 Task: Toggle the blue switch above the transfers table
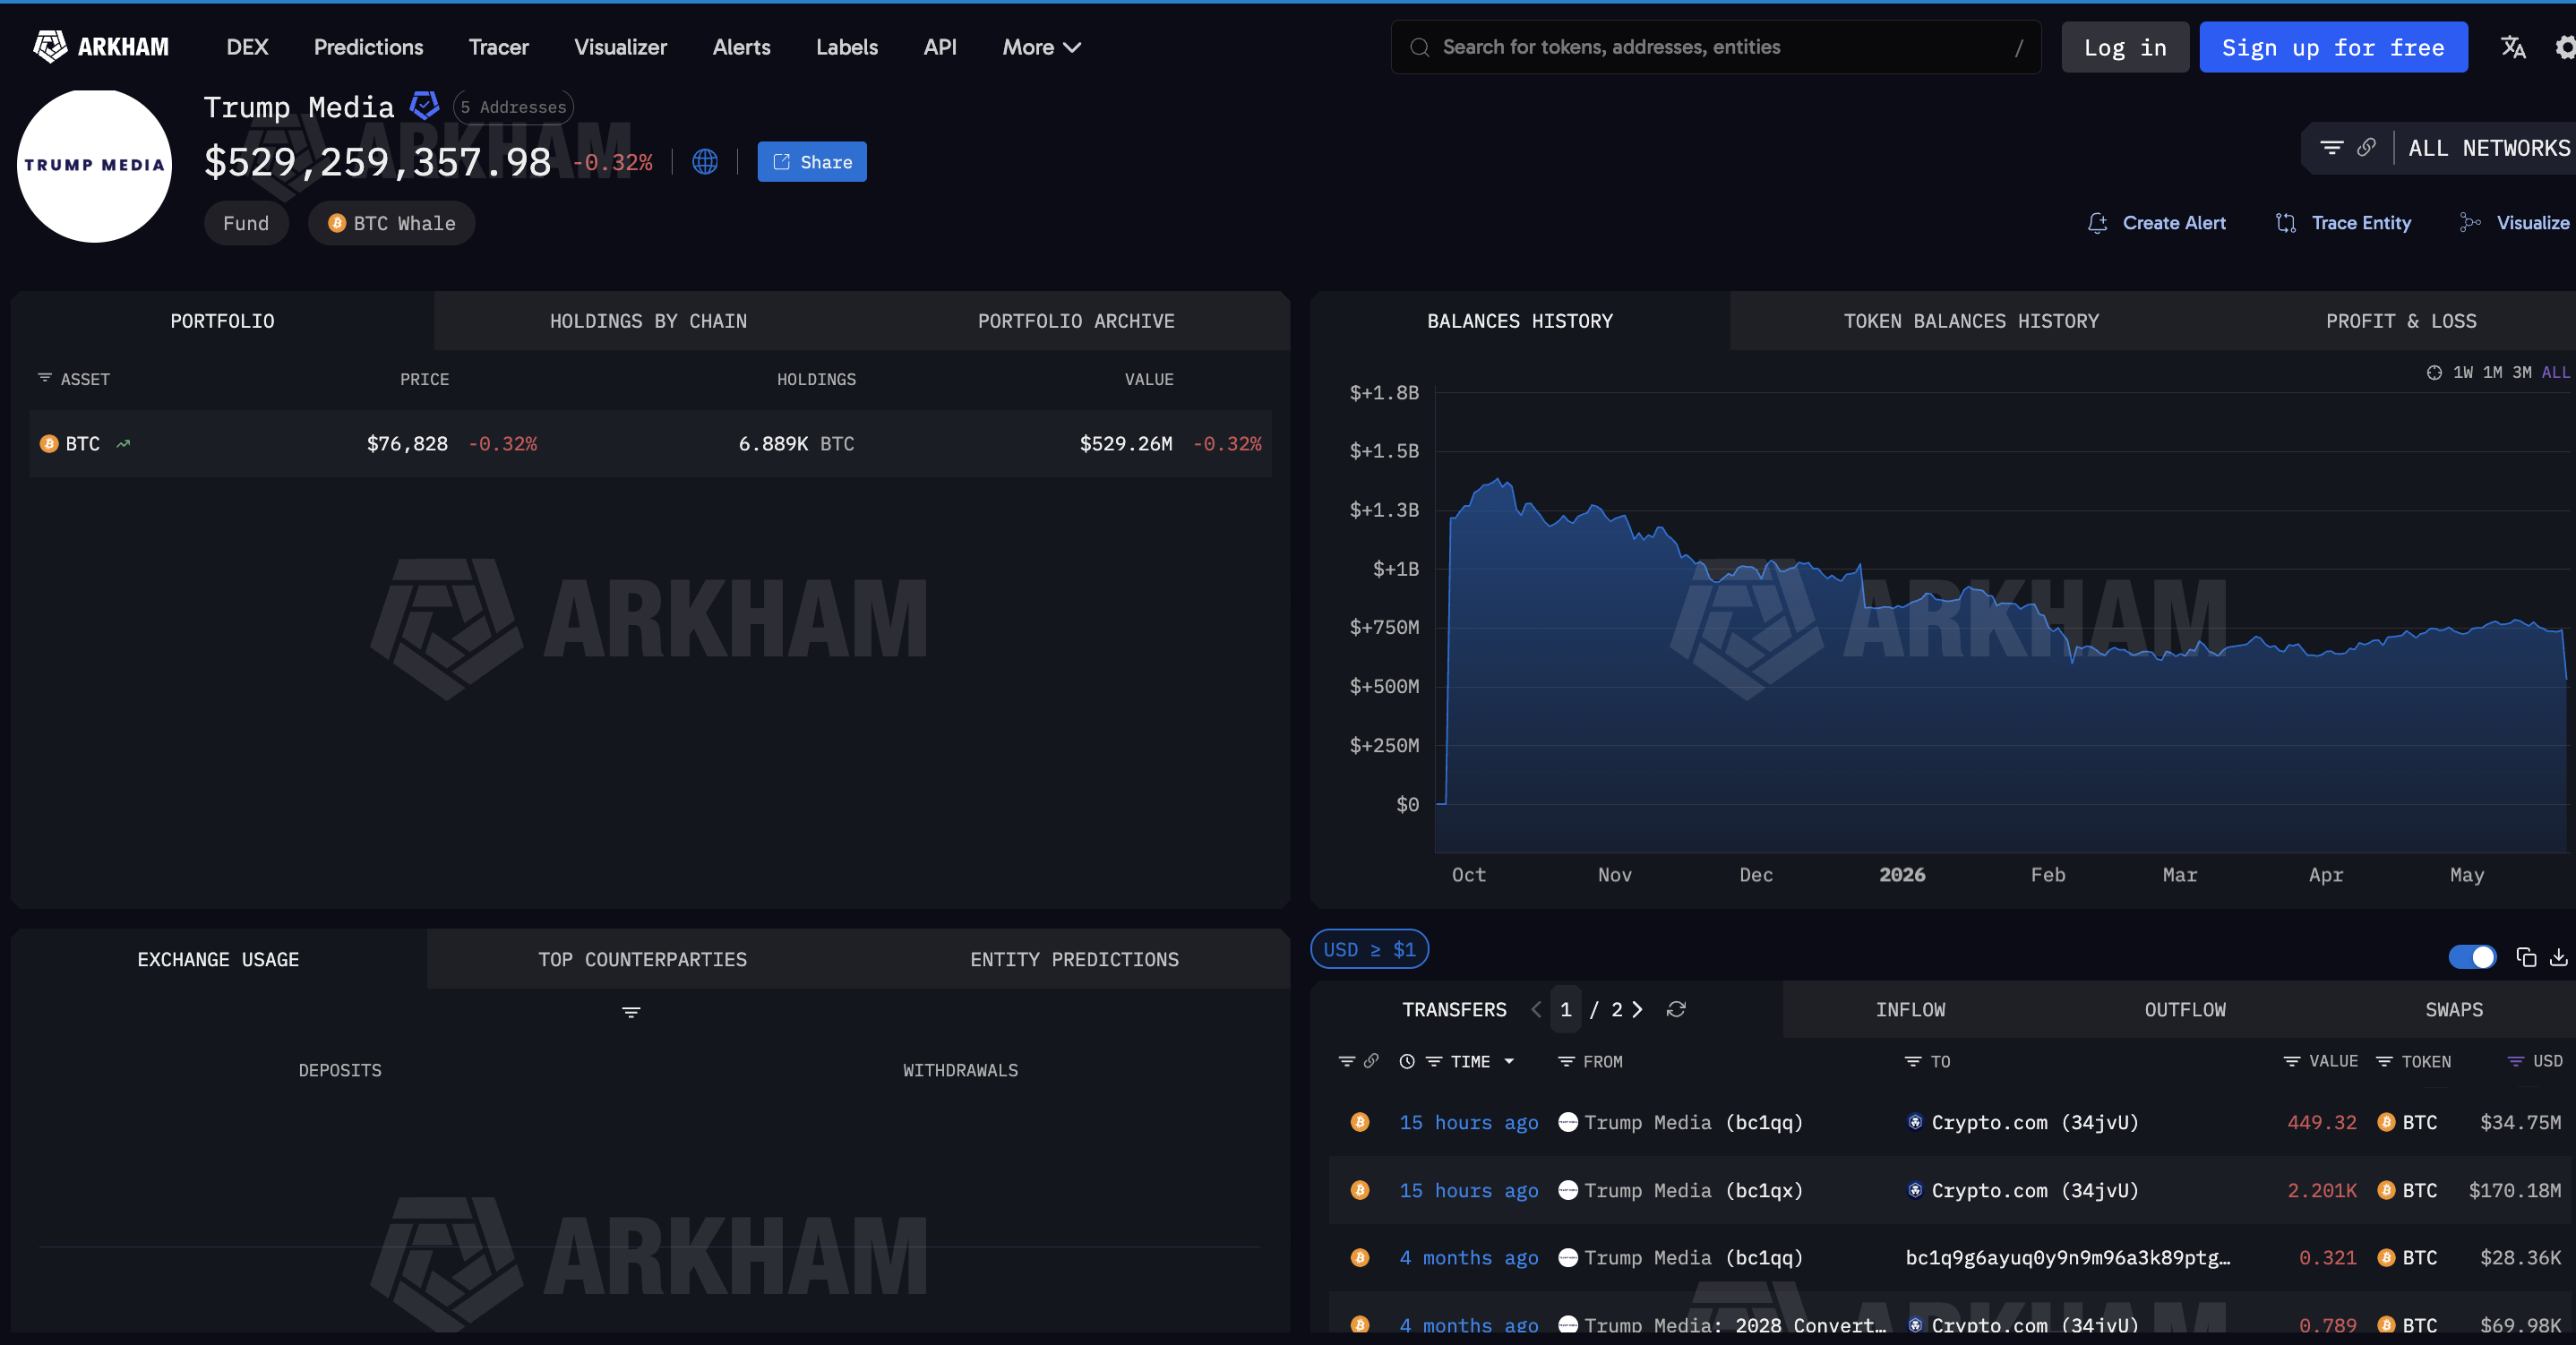(x=2472, y=957)
